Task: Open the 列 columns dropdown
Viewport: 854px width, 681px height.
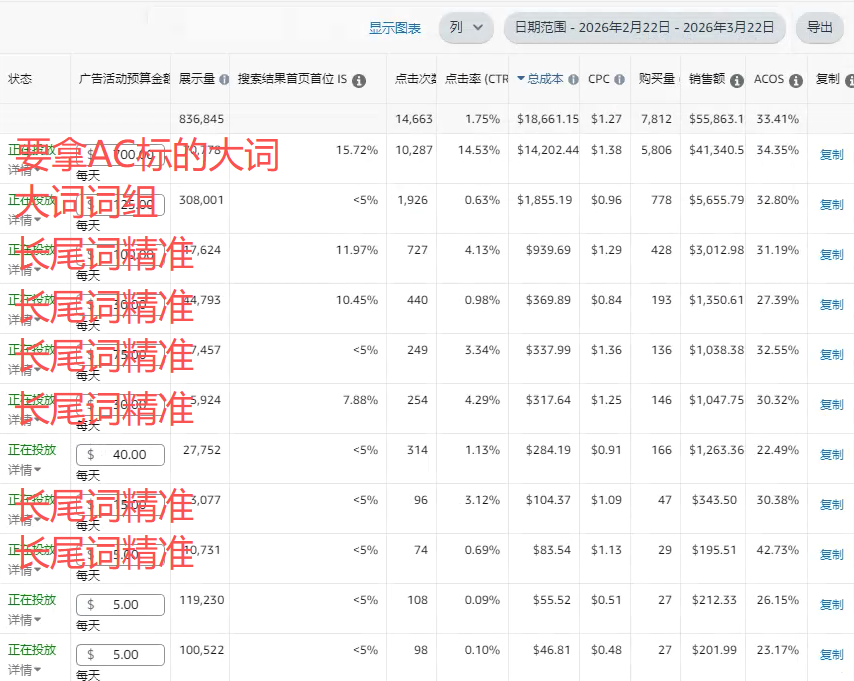Action: click(466, 28)
